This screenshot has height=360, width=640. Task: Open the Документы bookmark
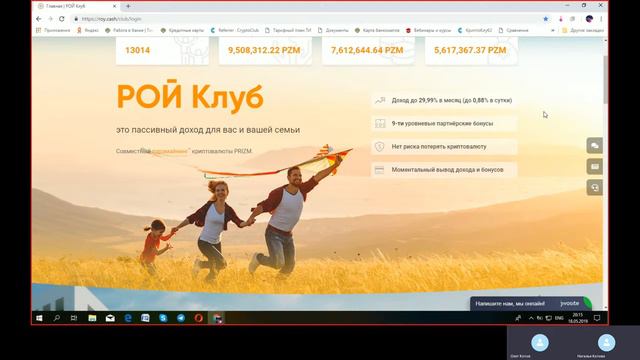click(333, 30)
